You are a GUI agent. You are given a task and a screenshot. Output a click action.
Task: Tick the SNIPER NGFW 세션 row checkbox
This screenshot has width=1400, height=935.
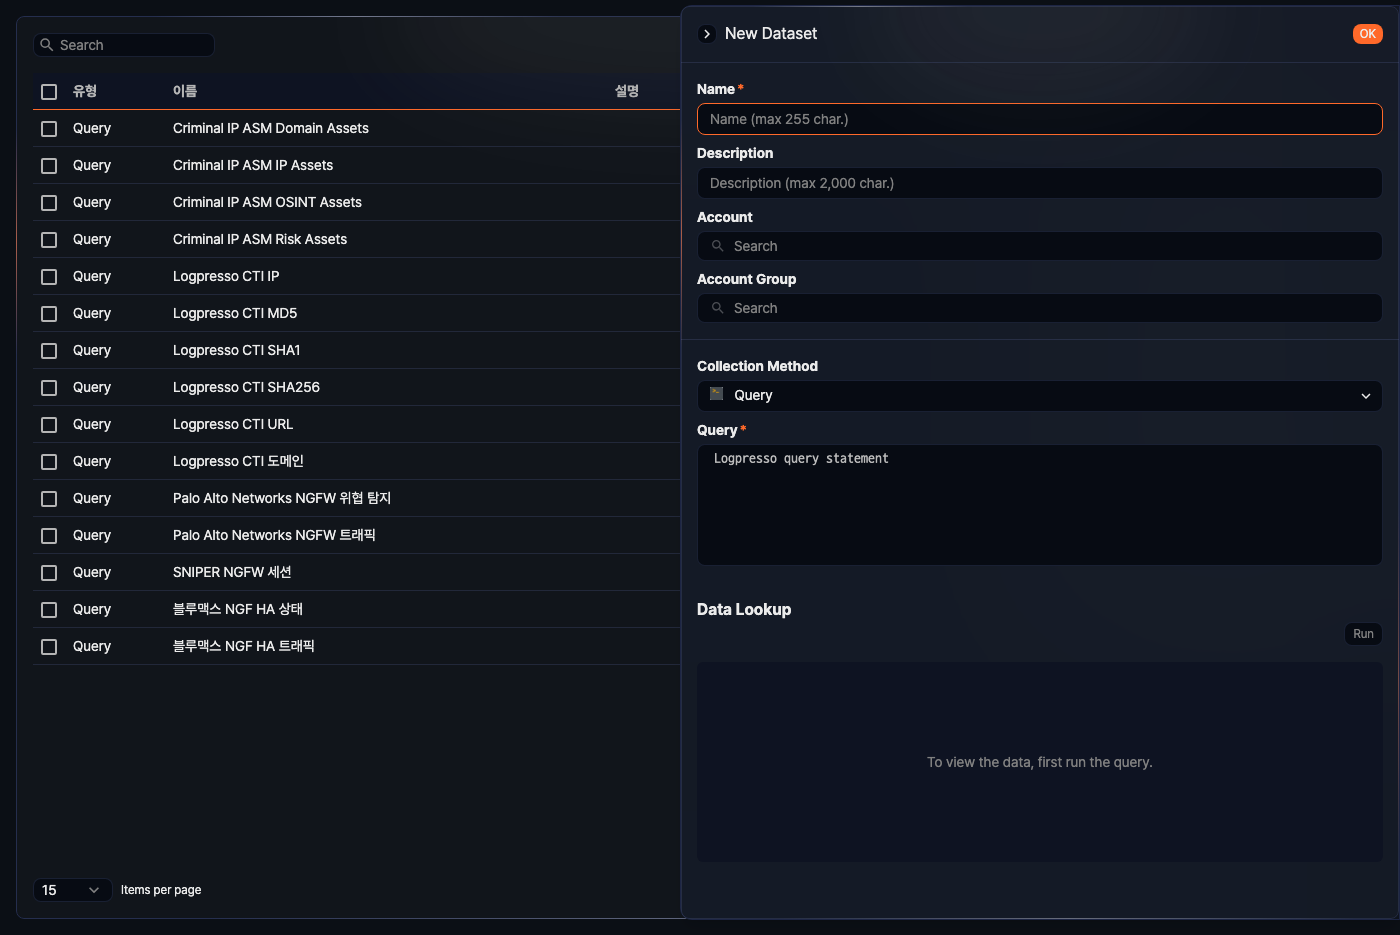tap(49, 573)
